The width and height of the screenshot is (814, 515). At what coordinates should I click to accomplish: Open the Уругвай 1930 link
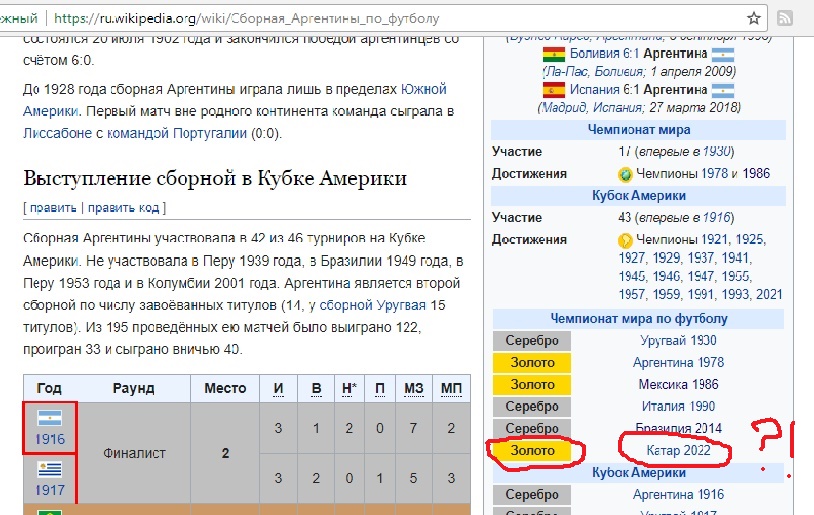[678, 341]
